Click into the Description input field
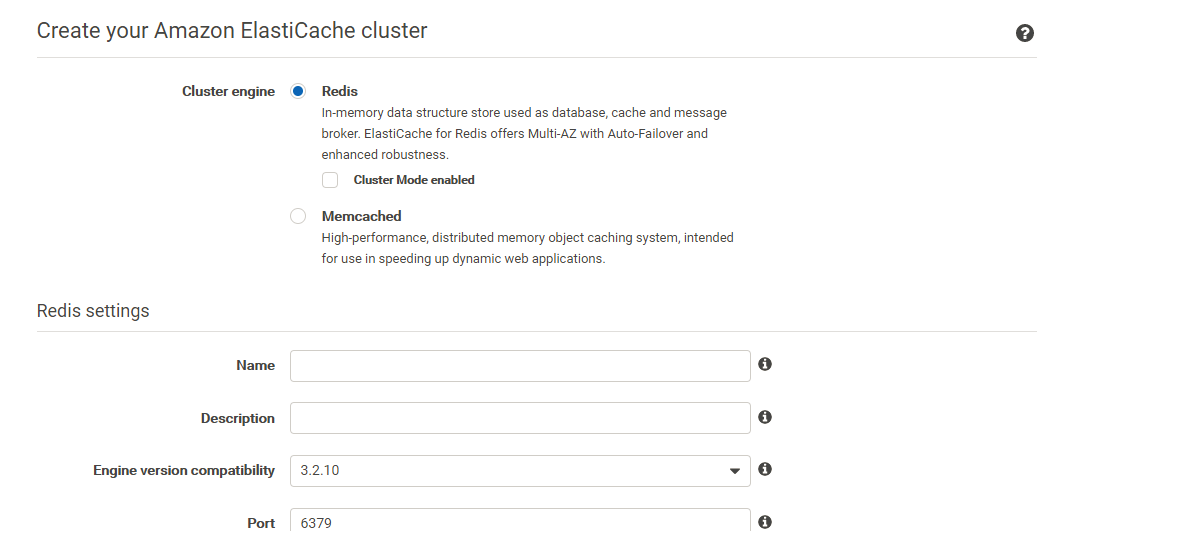 (520, 418)
